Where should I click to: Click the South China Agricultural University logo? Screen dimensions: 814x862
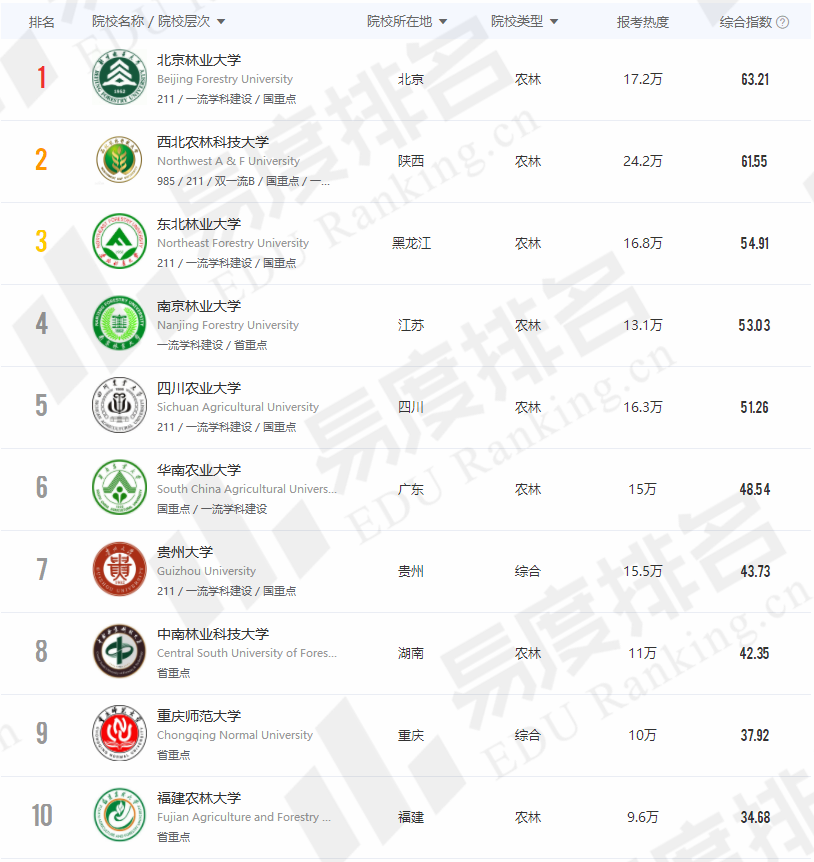point(119,489)
